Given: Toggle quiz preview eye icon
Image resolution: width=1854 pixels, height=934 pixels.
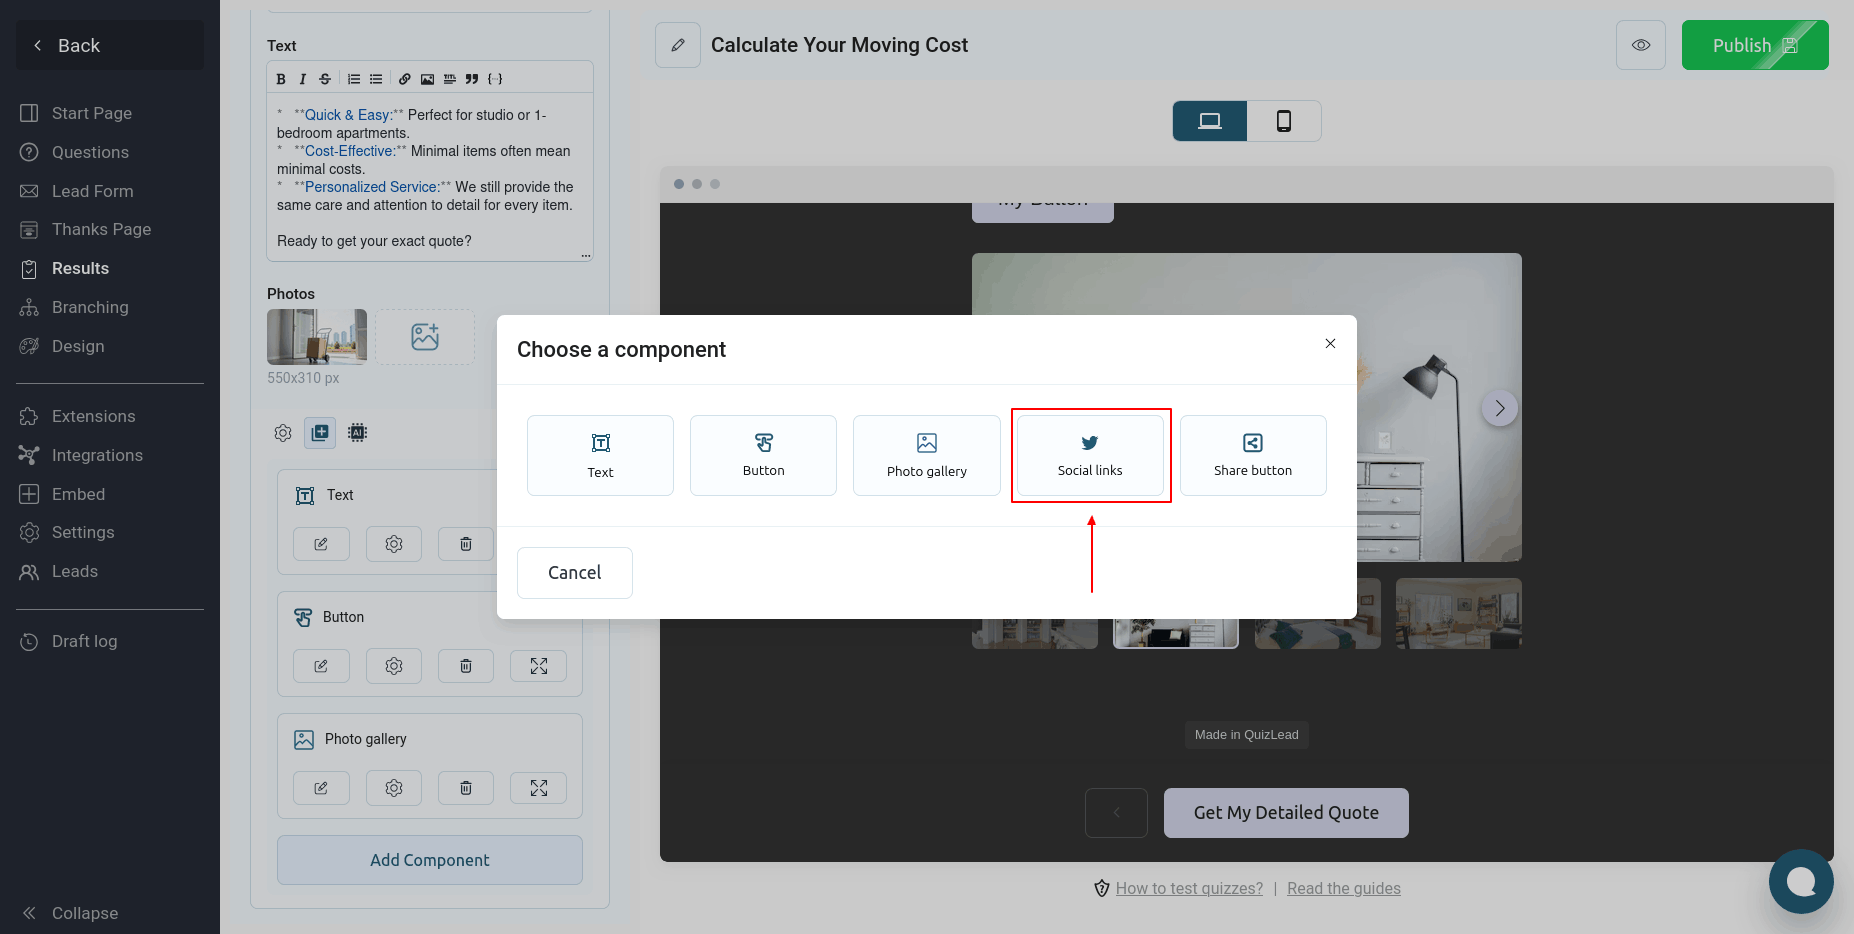Looking at the screenshot, I should [x=1640, y=45].
